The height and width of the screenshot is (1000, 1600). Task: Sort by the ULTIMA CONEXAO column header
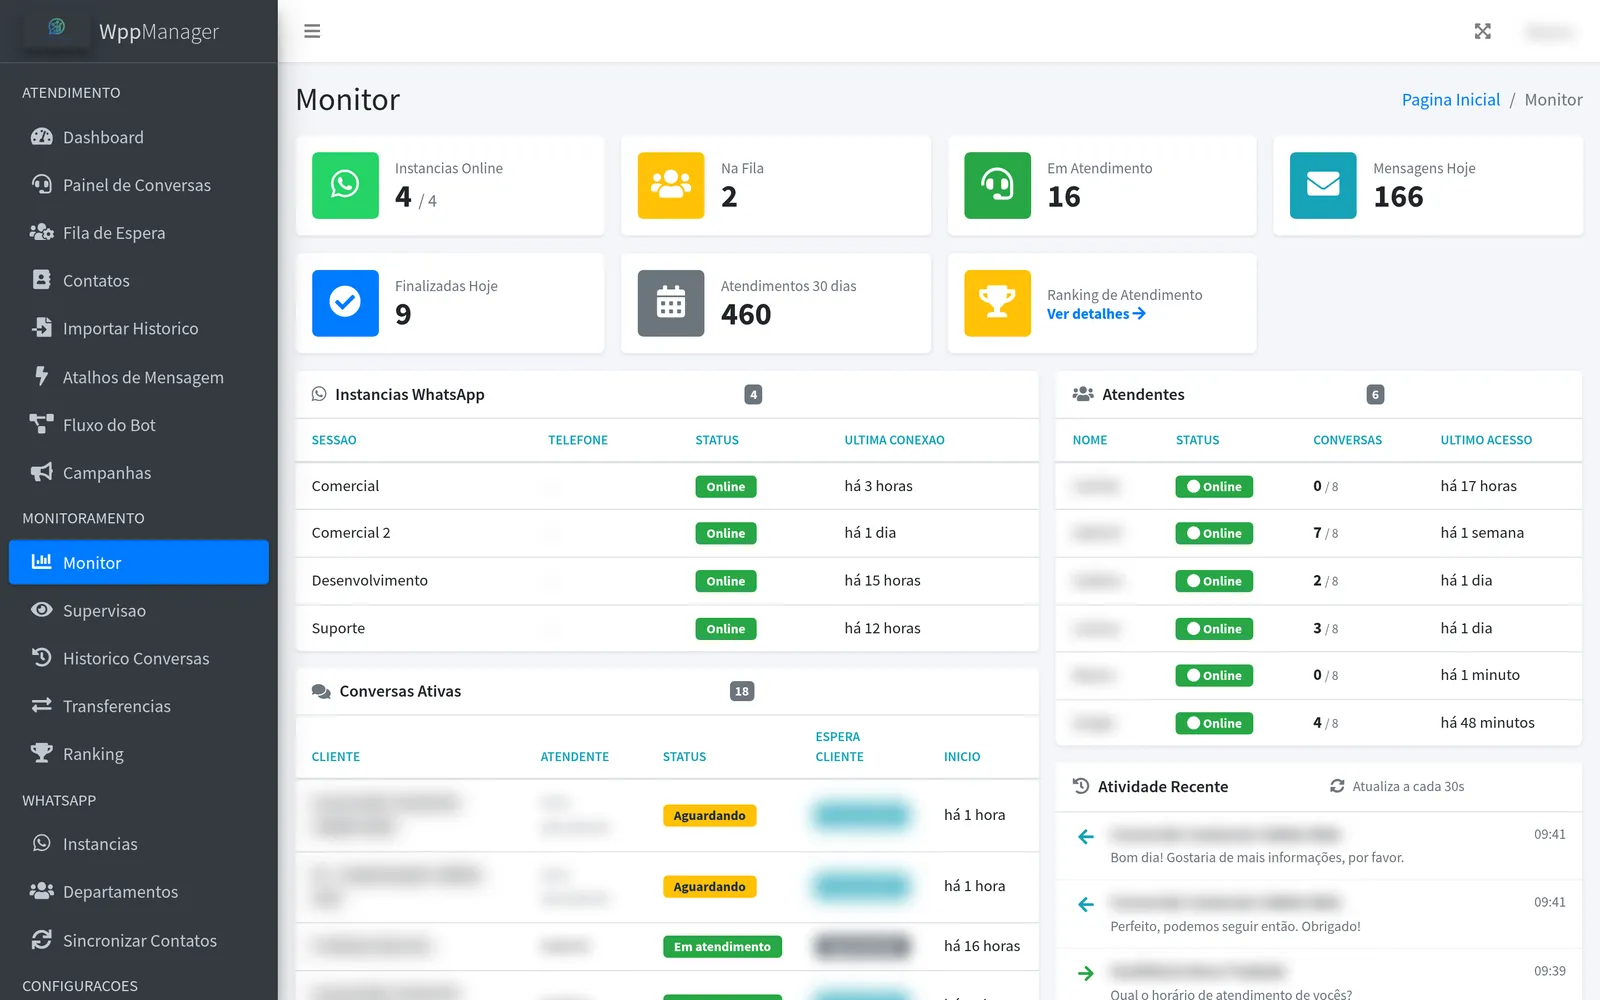[894, 440]
